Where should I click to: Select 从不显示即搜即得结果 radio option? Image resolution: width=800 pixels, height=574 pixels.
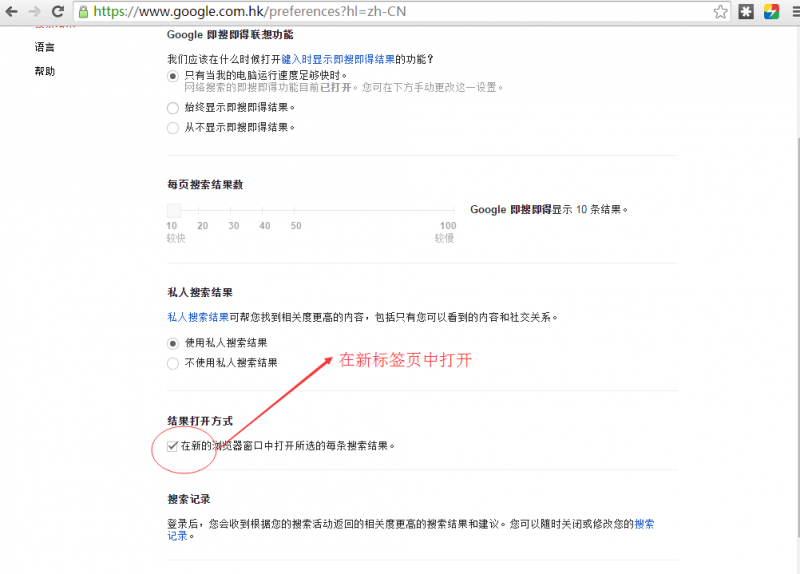[173, 128]
